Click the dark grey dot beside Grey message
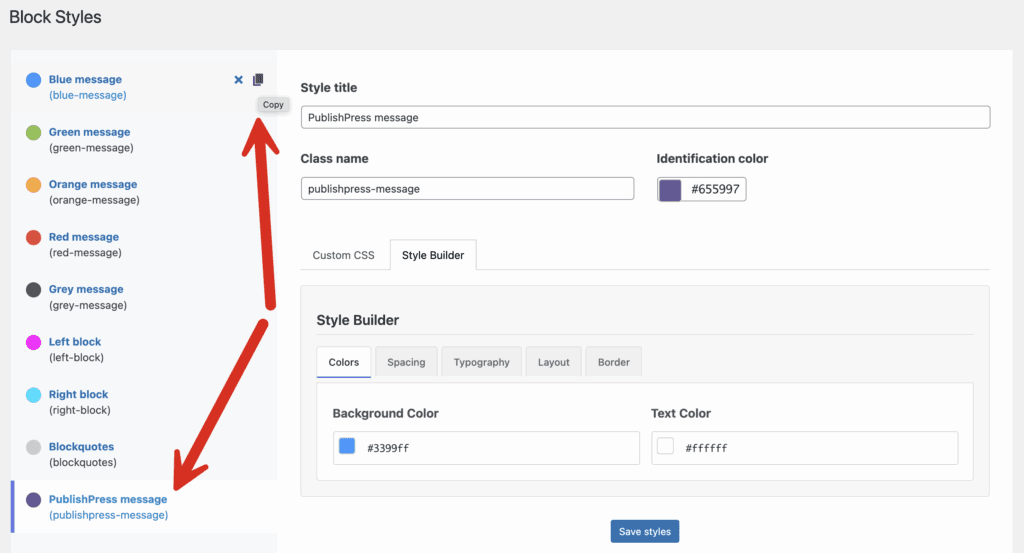Image resolution: width=1024 pixels, height=553 pixels. pyautogui.click(x=33, y=290)
